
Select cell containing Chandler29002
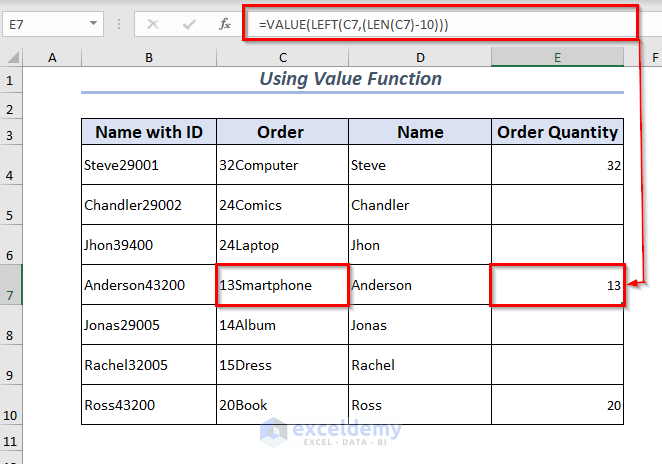click(149, 205)
